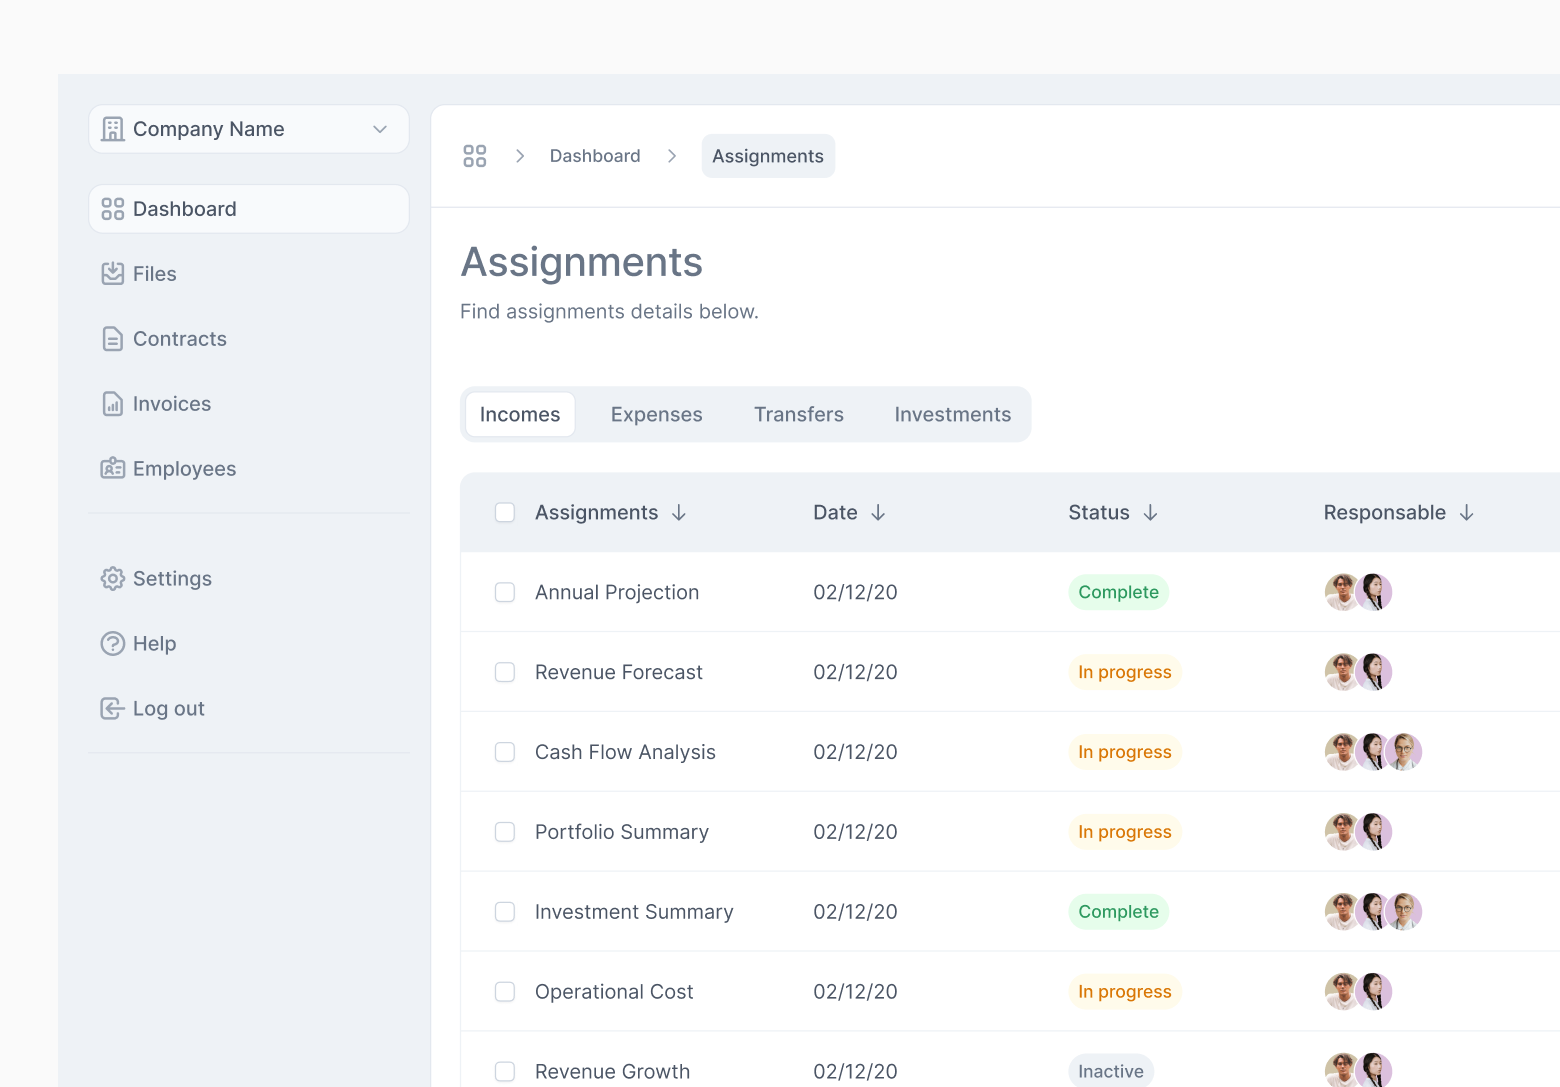Click the Dashboard grid icon in sidebar
Screen dimensions: 1560x1087
pos(113,208)
